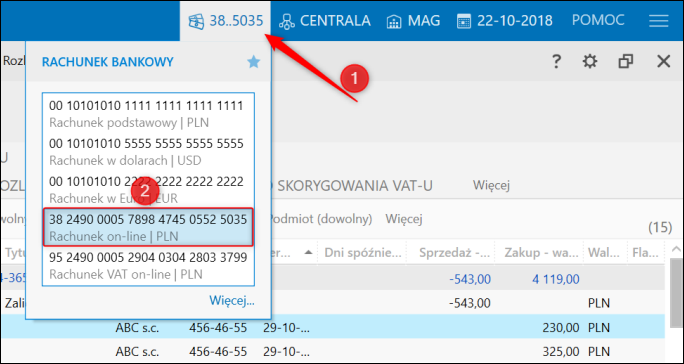Click the Wal... column header
The image size is (684, 364).
click(x=605, y=252)
